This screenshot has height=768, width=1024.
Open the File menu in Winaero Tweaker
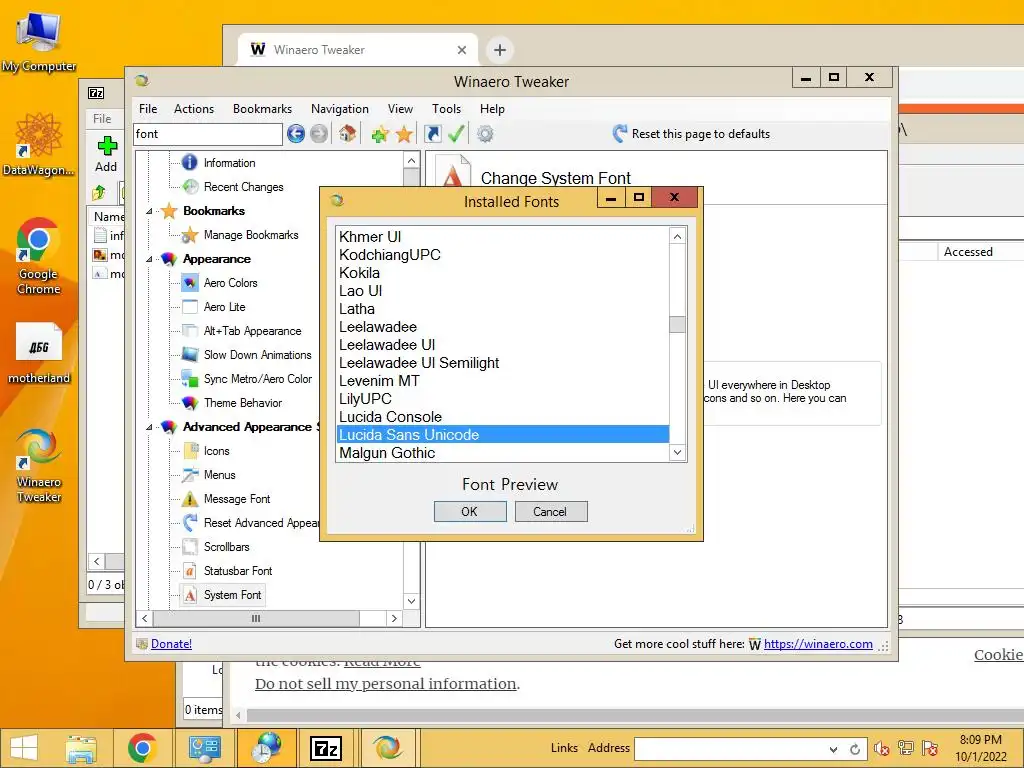pyautogui.click(x=148, y=109)
